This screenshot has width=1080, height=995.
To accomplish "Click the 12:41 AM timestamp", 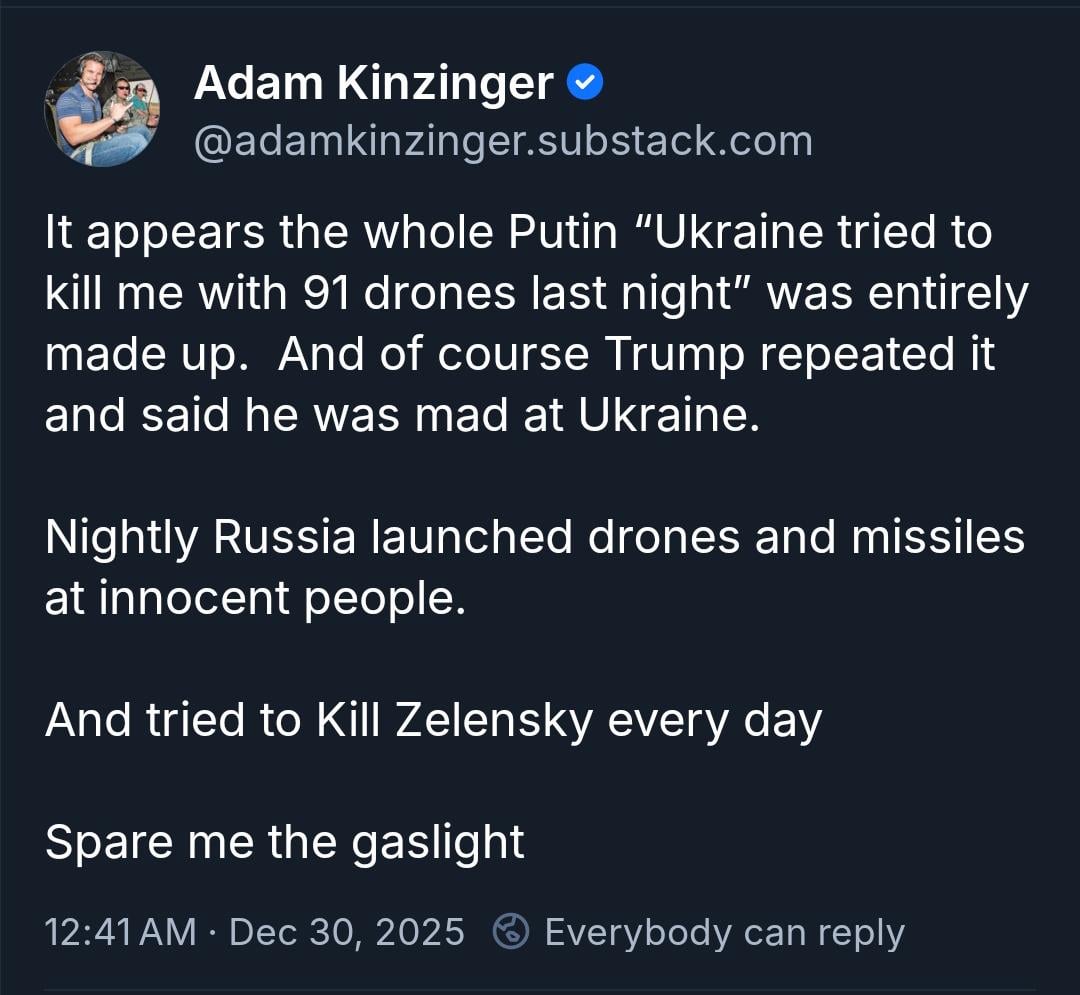I will [120, 932].
